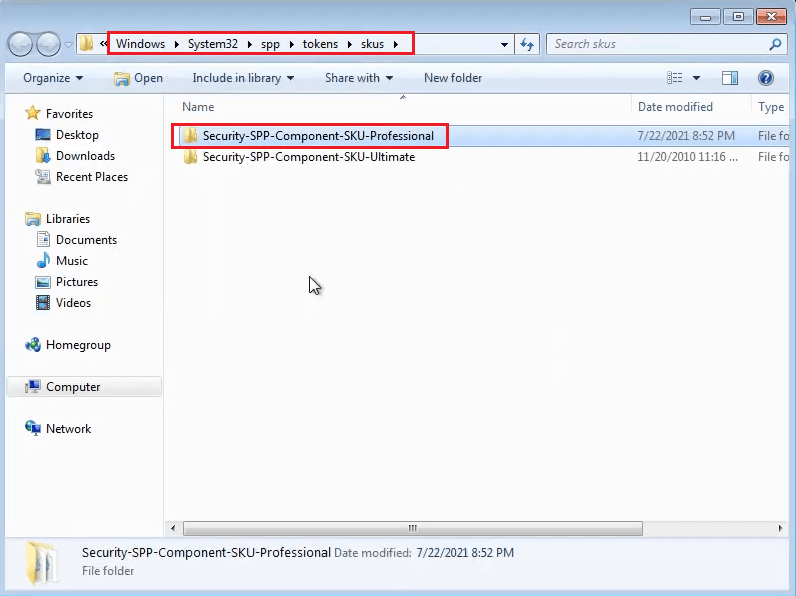Select Computer in the navigation pane

tap(73, 387)
